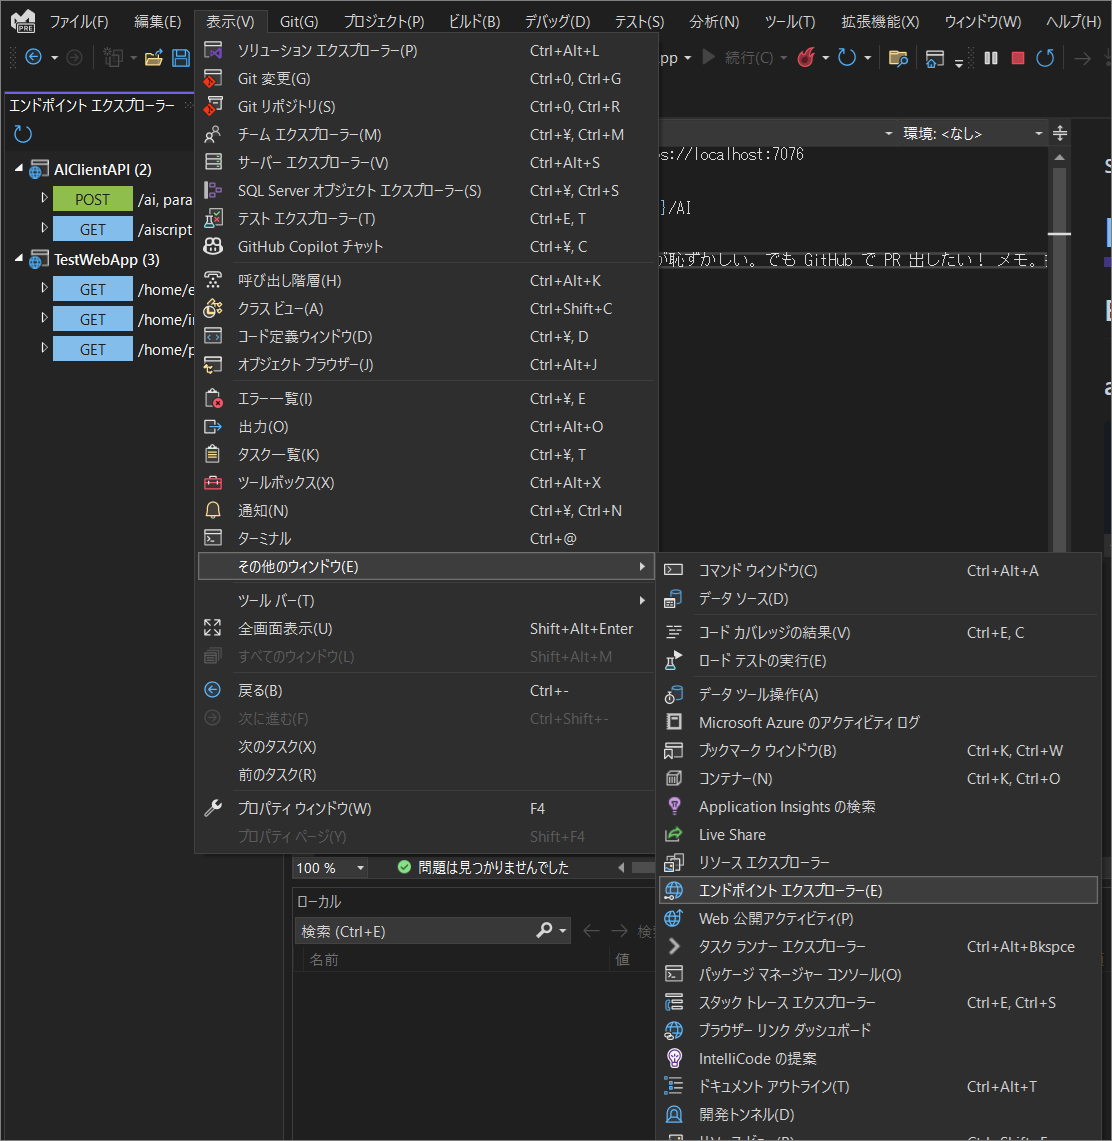
Task: Select ドキュメント アウトライン(T) entry
Action: tap(878, 1086)
